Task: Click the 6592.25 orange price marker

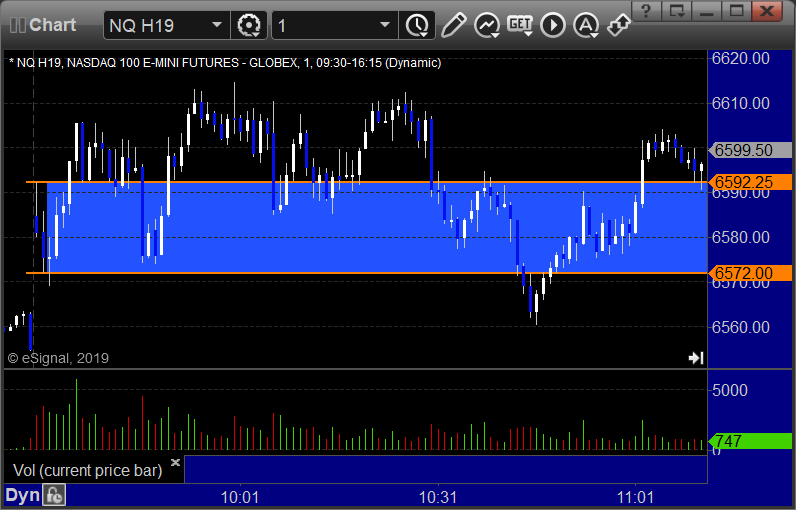Action: coord(749,182)
